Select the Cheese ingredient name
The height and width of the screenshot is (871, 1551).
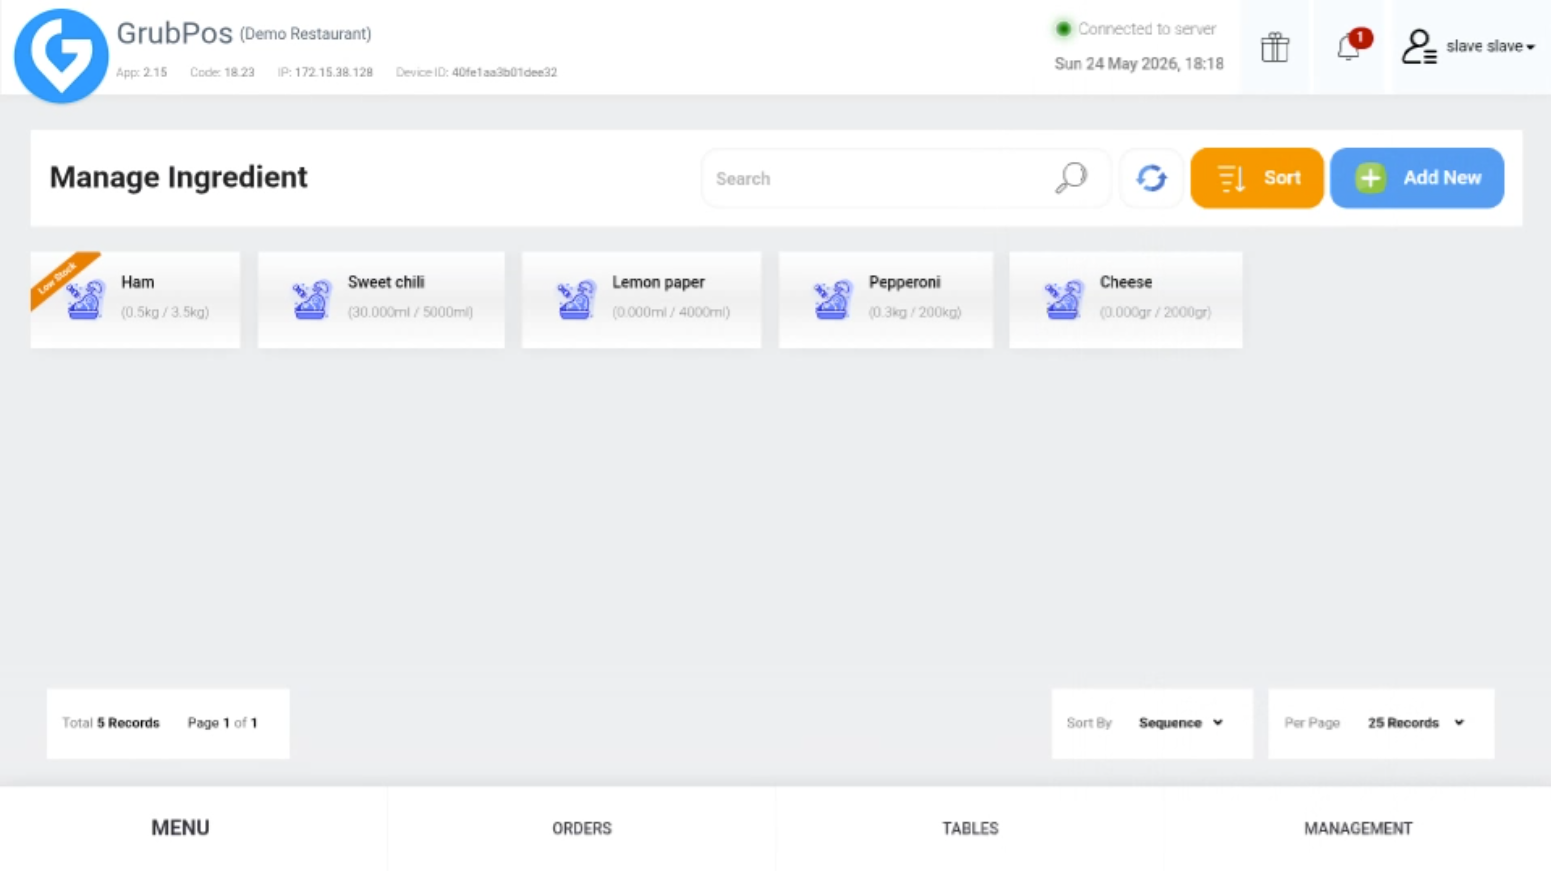tap(1126, 282)
